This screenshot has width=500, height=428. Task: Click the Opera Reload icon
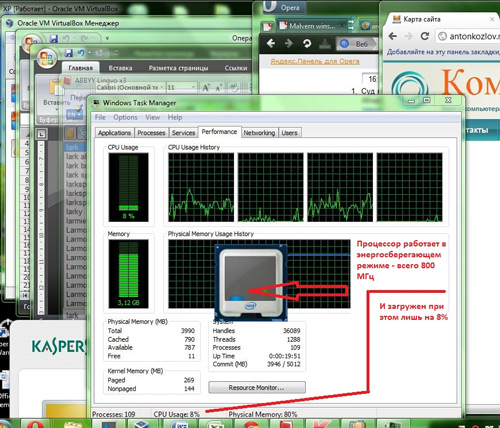point(307,43)
